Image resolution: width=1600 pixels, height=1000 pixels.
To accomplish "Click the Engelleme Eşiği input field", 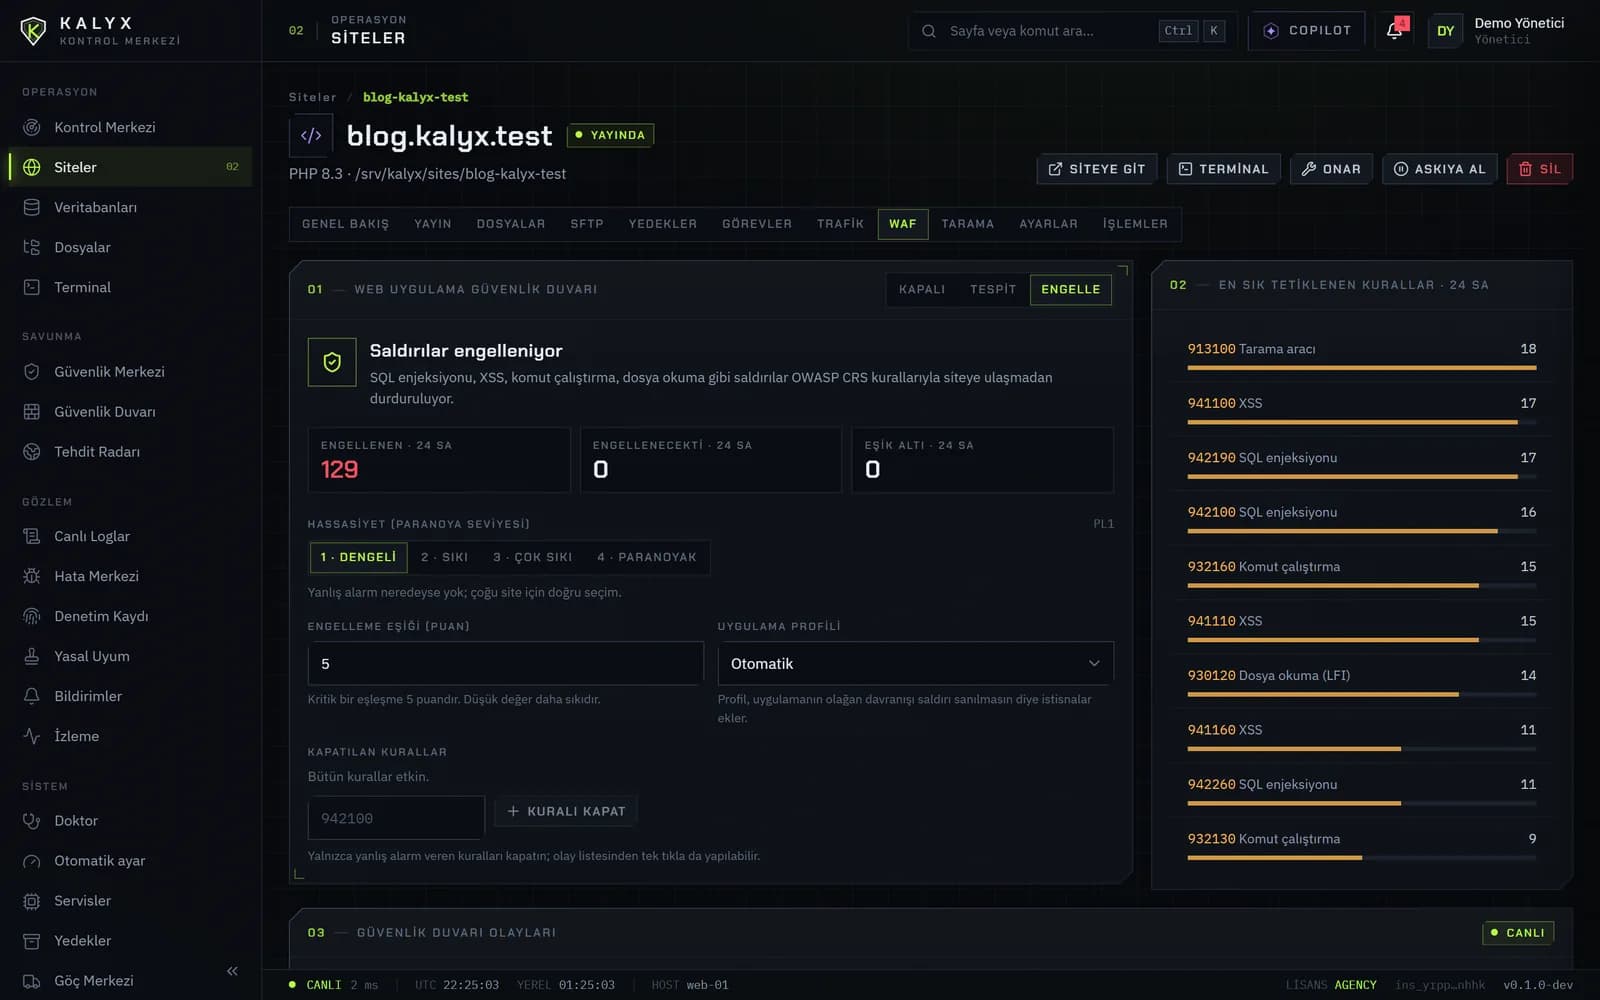I will (x=505, y=663).
